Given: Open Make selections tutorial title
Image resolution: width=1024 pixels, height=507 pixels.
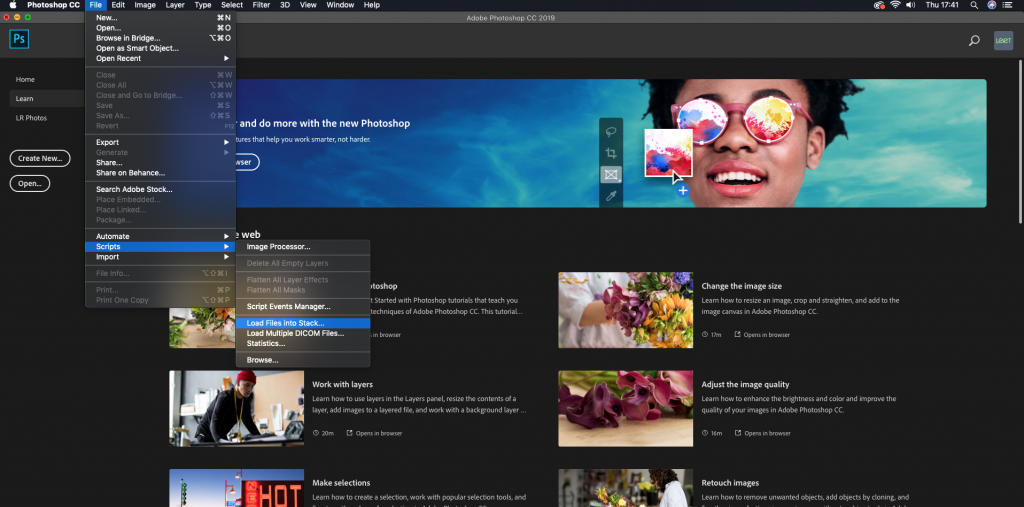Looking at the screenshot, I should pos(341,483).
